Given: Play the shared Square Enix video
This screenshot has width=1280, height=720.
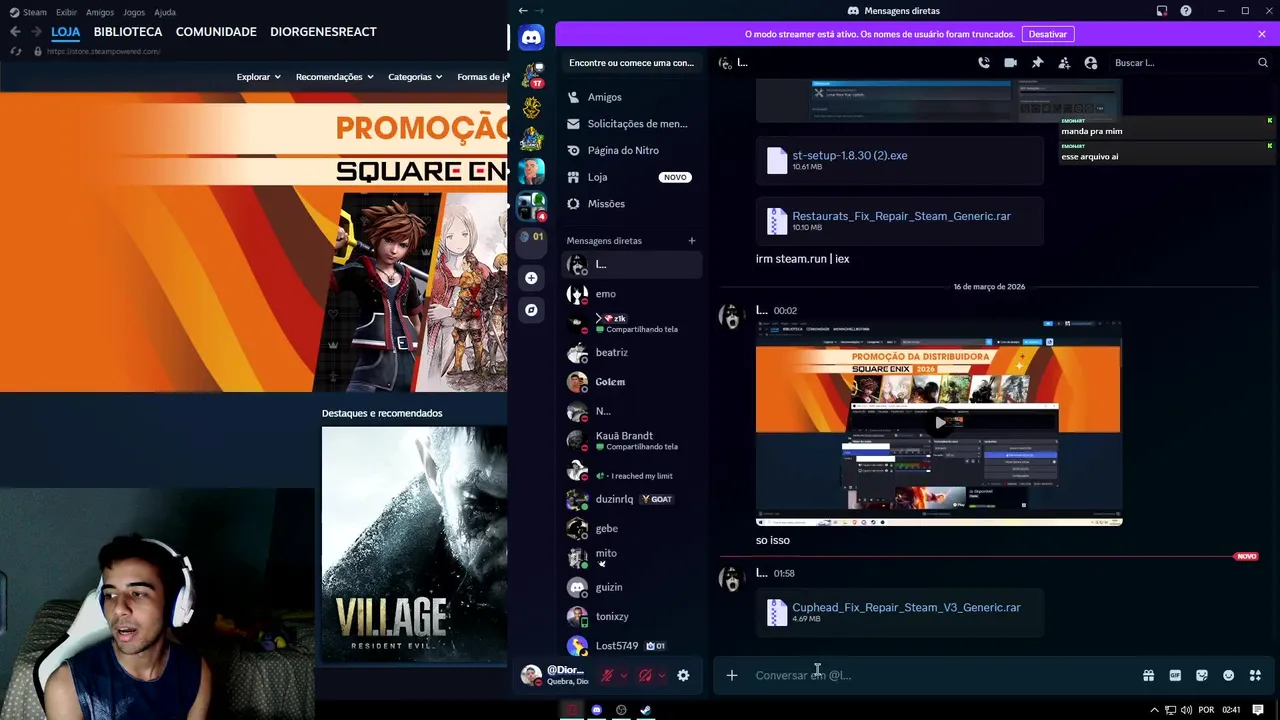Looking at the screenshot, I should pos(939,422).
